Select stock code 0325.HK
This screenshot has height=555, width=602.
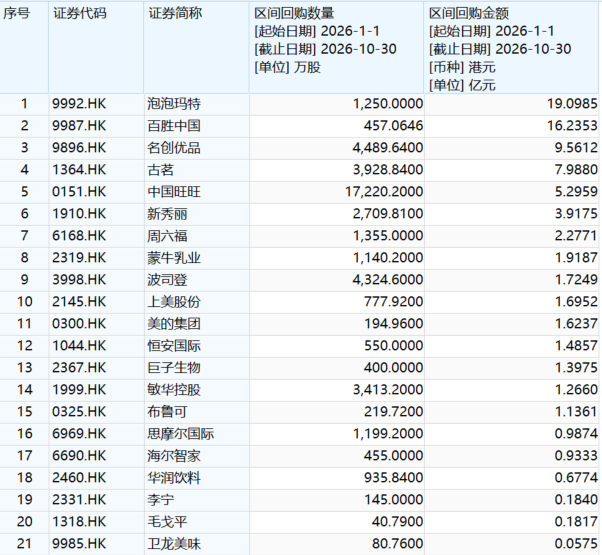(79, 412)
